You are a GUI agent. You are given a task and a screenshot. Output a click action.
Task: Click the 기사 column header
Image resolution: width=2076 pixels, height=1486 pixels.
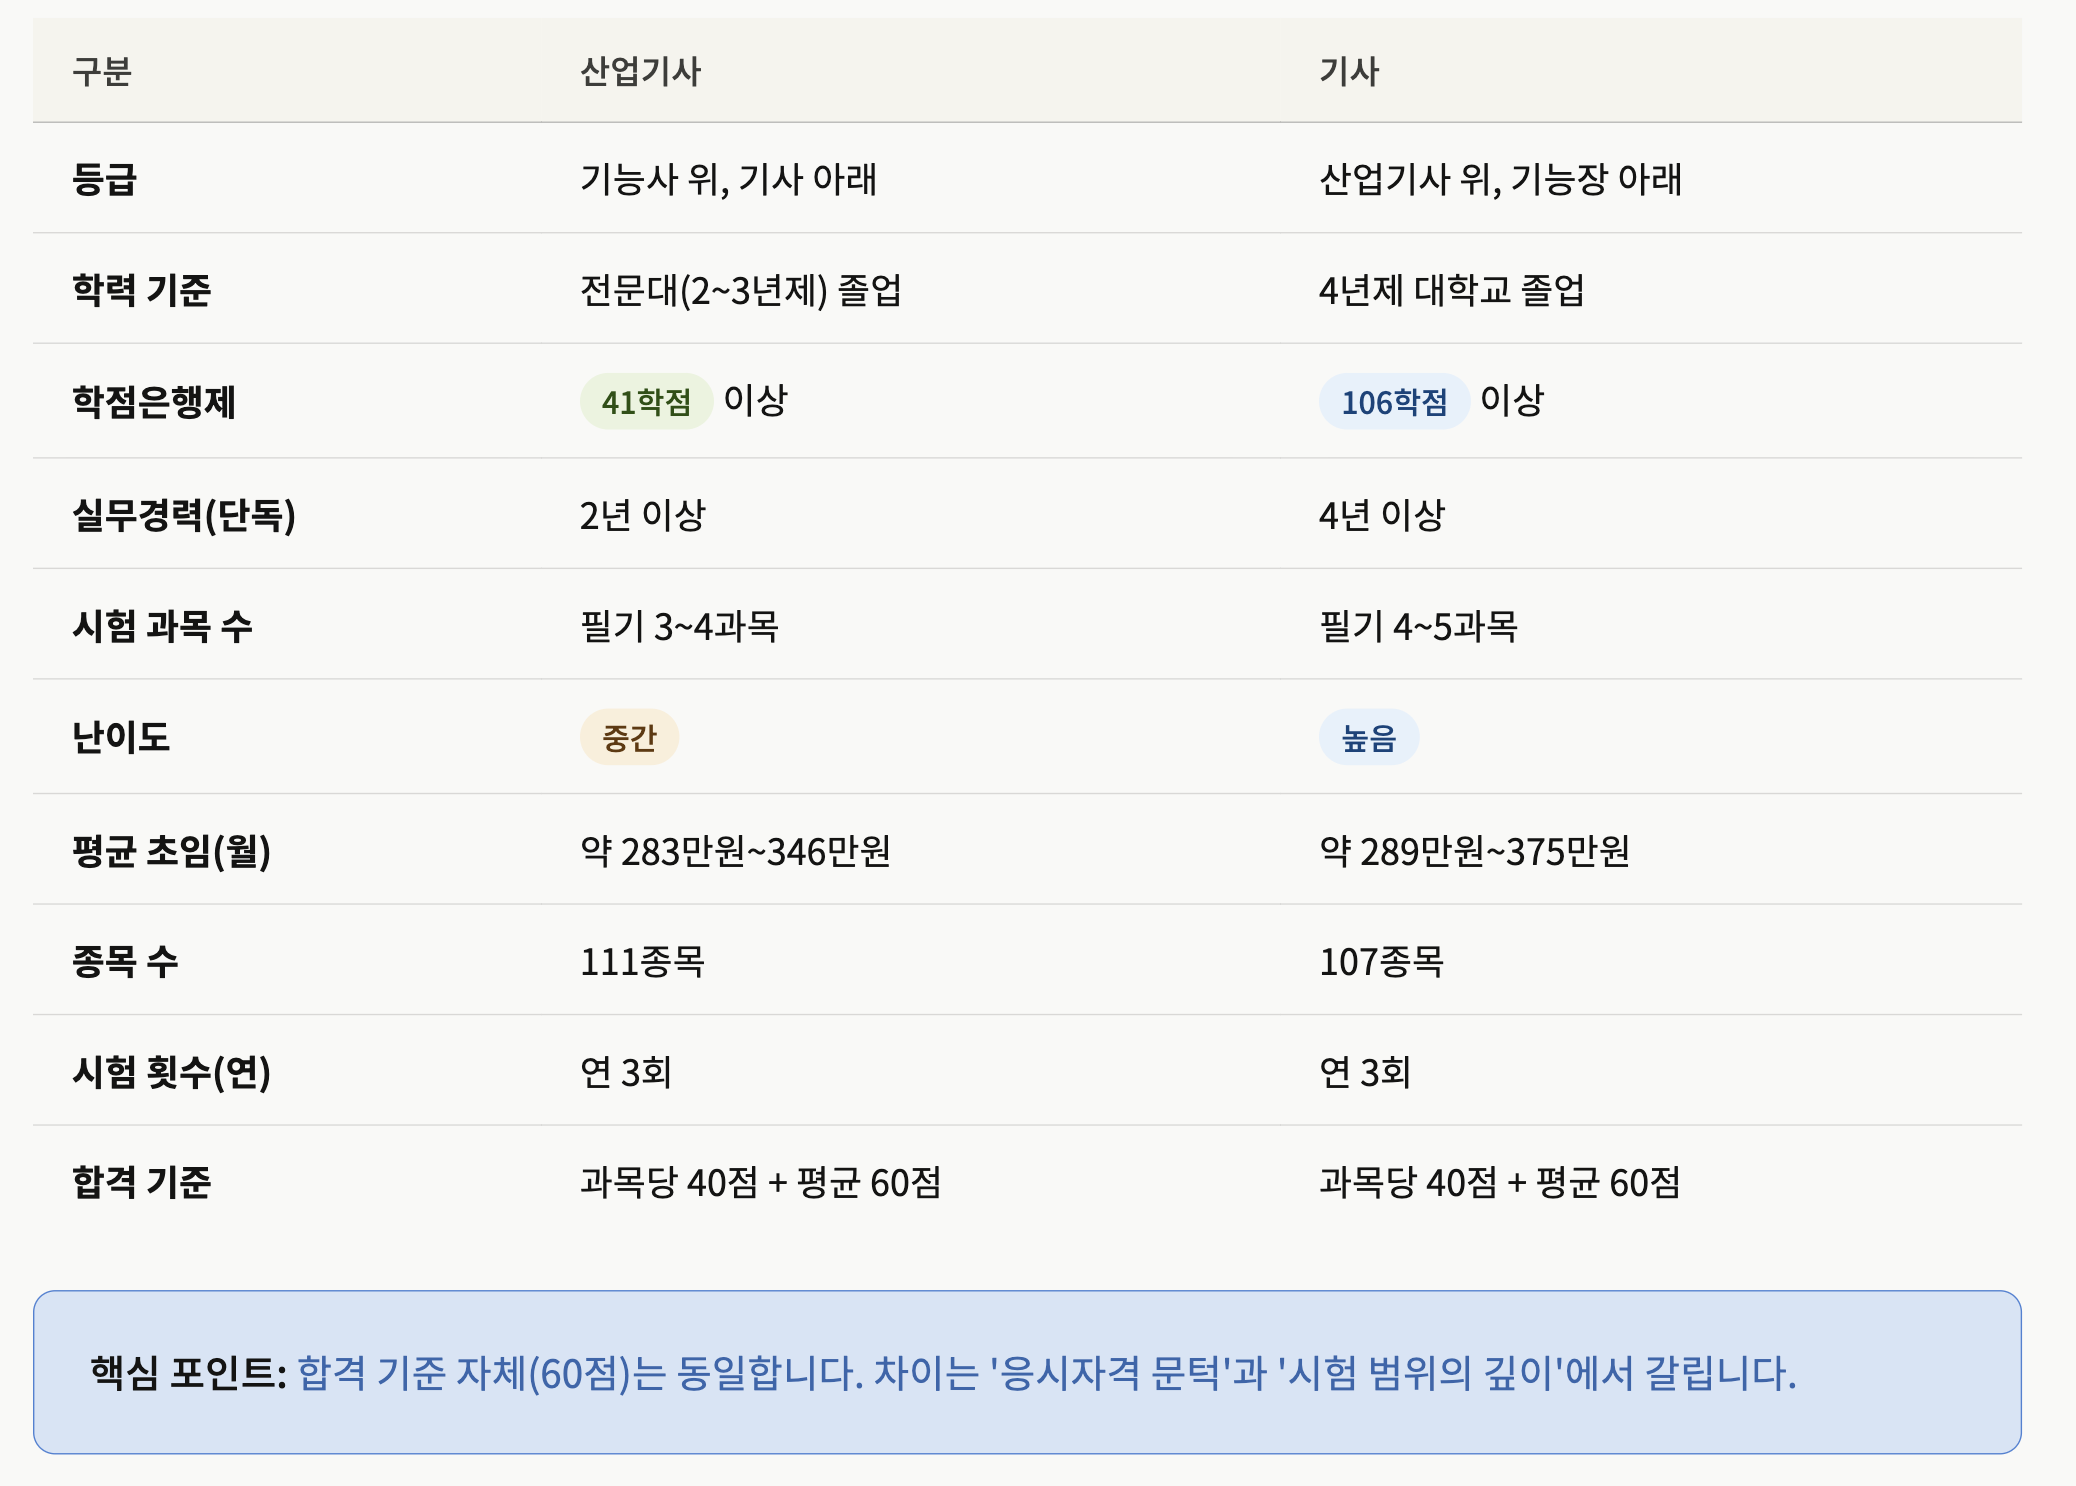[x=1349, y=71]
